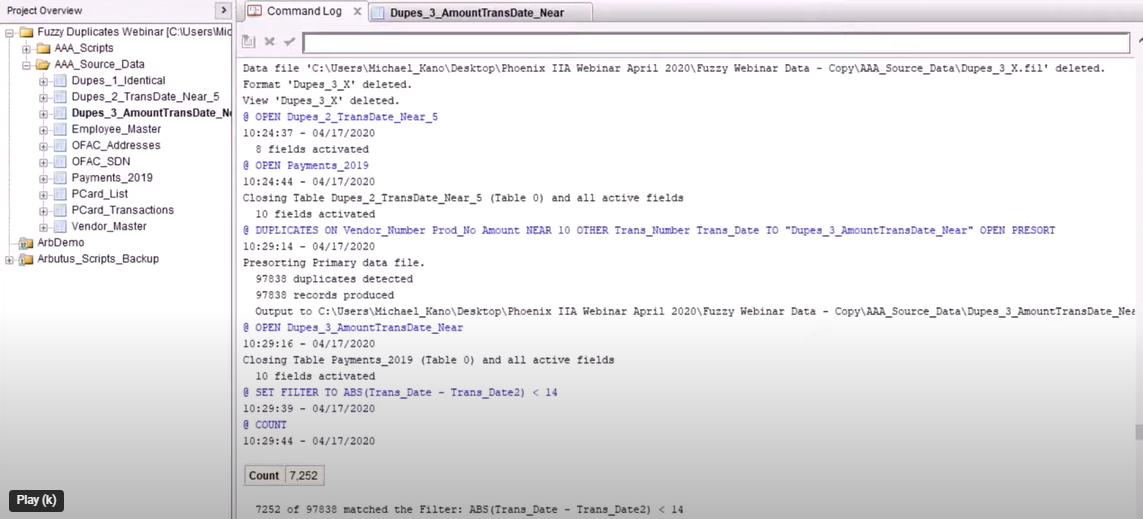Select the Command Log tab

click(303, 12)
